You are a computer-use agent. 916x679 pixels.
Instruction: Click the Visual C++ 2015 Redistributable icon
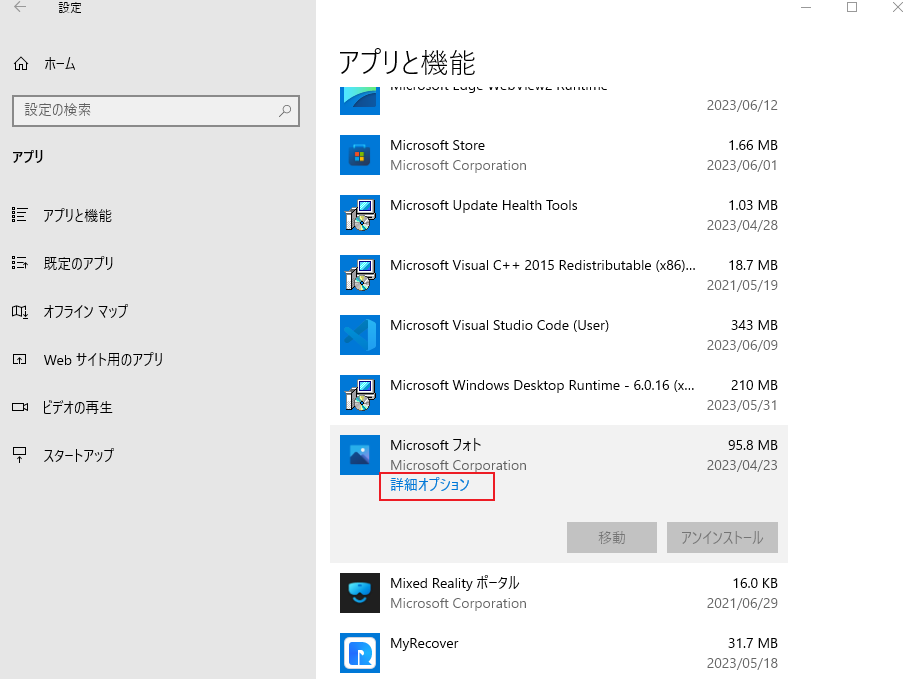[360, 275]
